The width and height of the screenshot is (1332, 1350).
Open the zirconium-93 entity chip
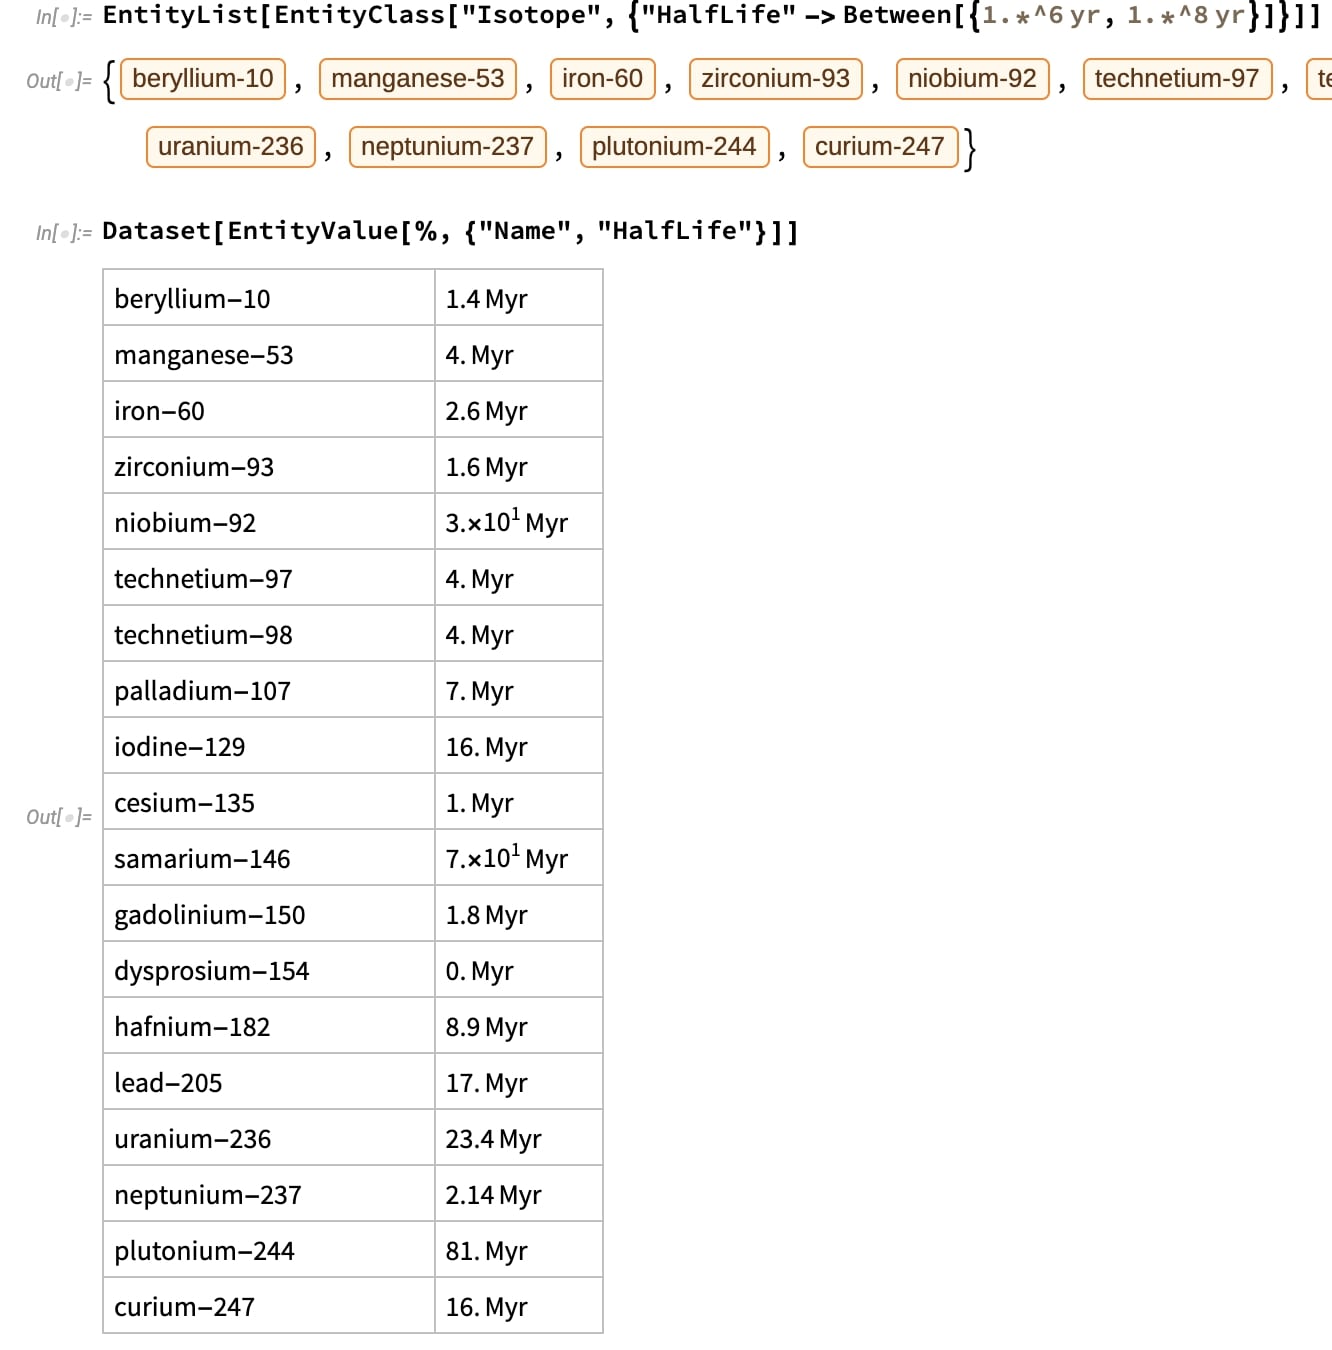775,79
